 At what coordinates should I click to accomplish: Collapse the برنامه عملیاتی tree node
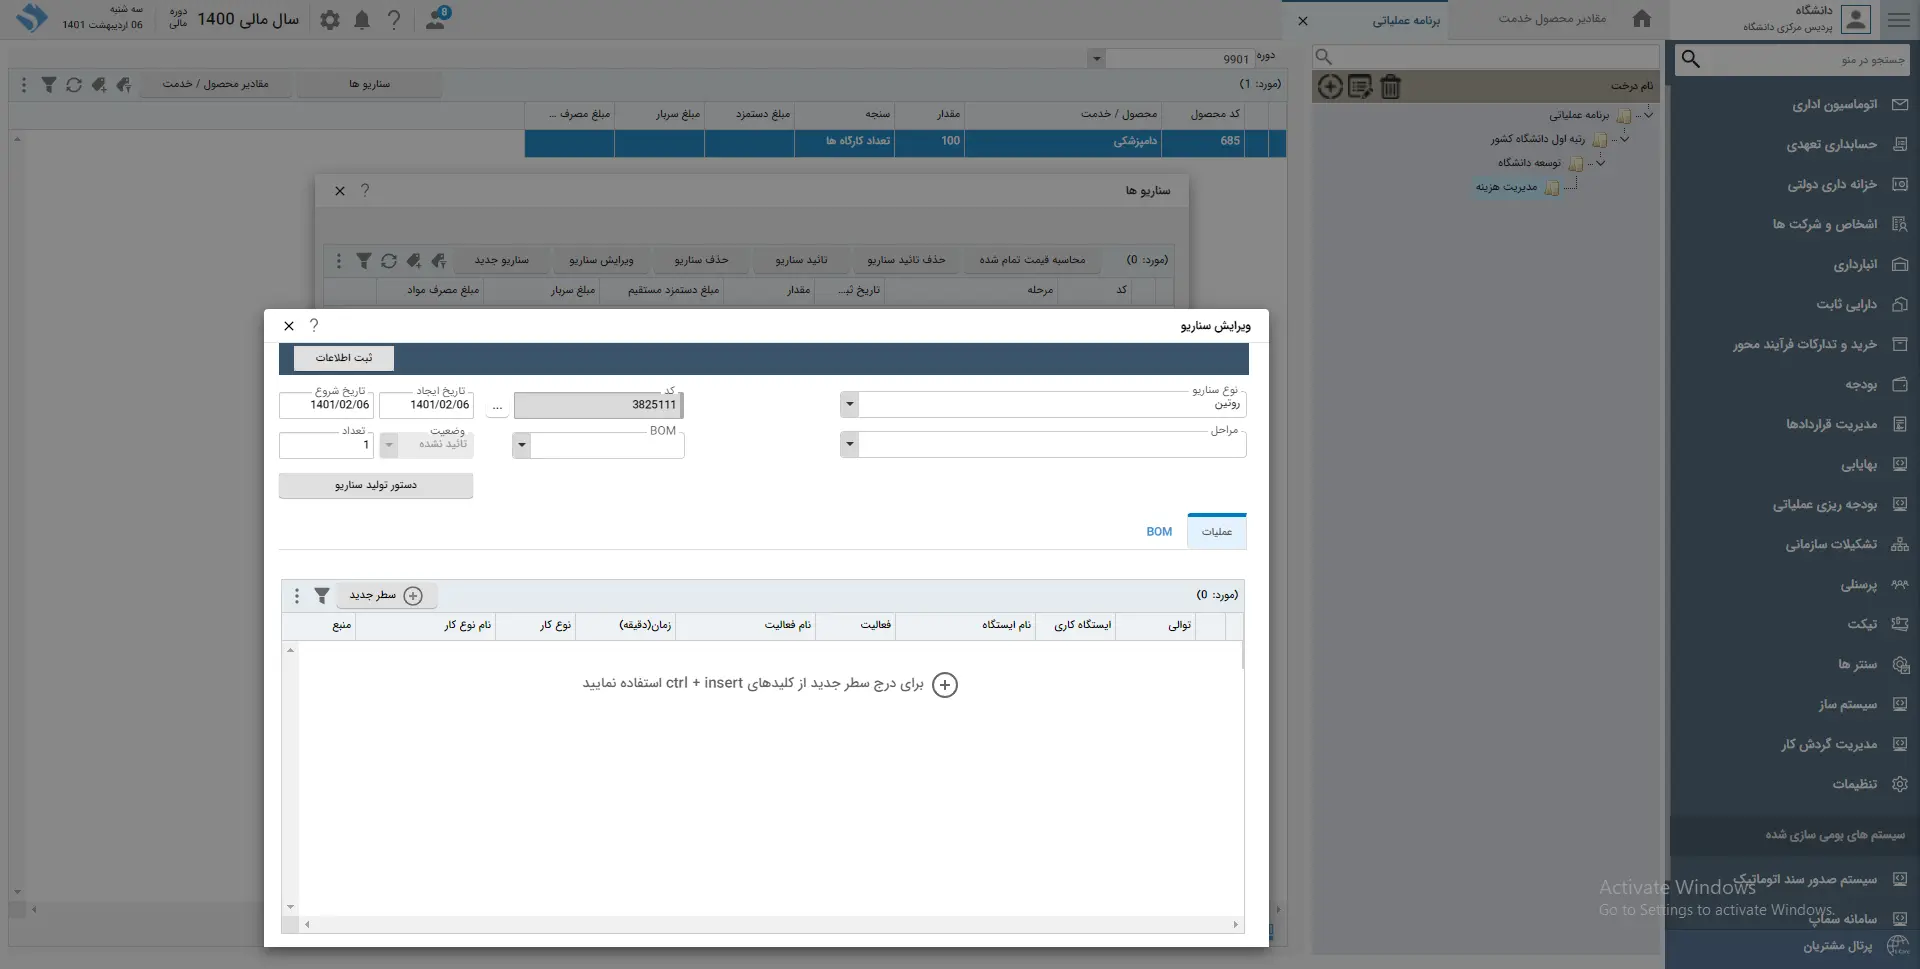pos(1648,115)
